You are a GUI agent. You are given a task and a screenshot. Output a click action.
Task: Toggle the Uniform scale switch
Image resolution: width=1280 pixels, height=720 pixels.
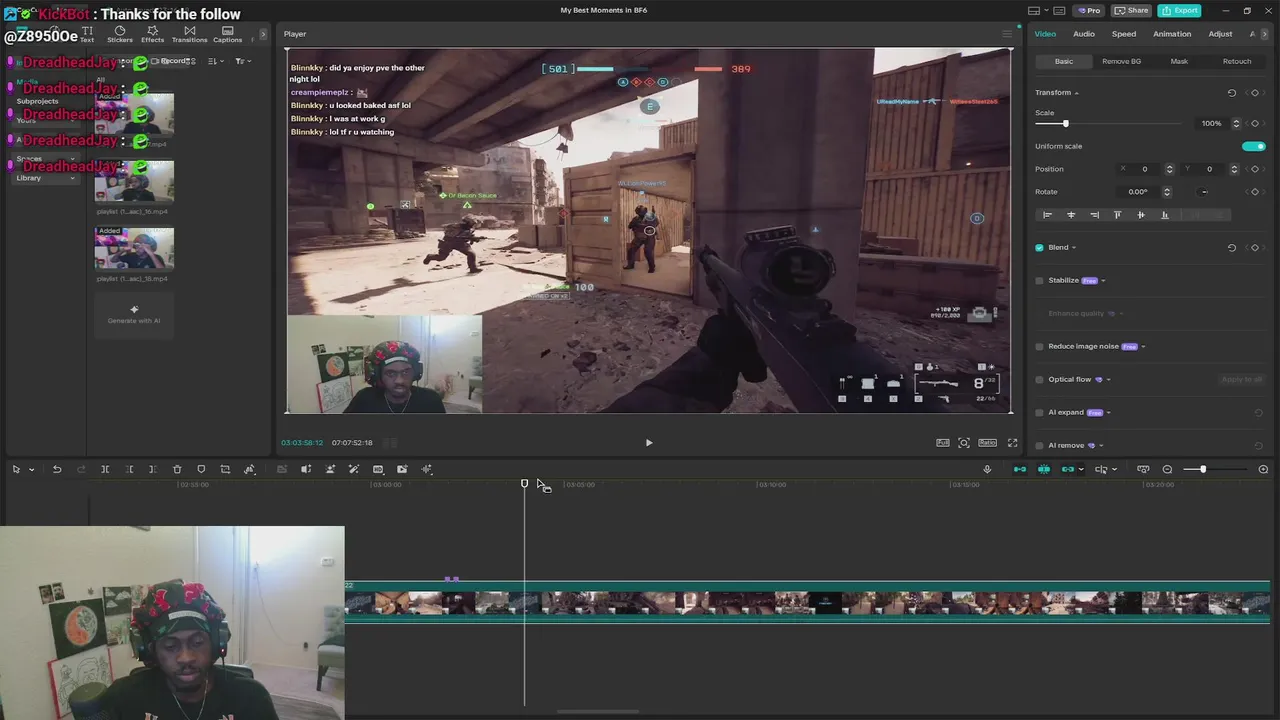(1254, 146)
